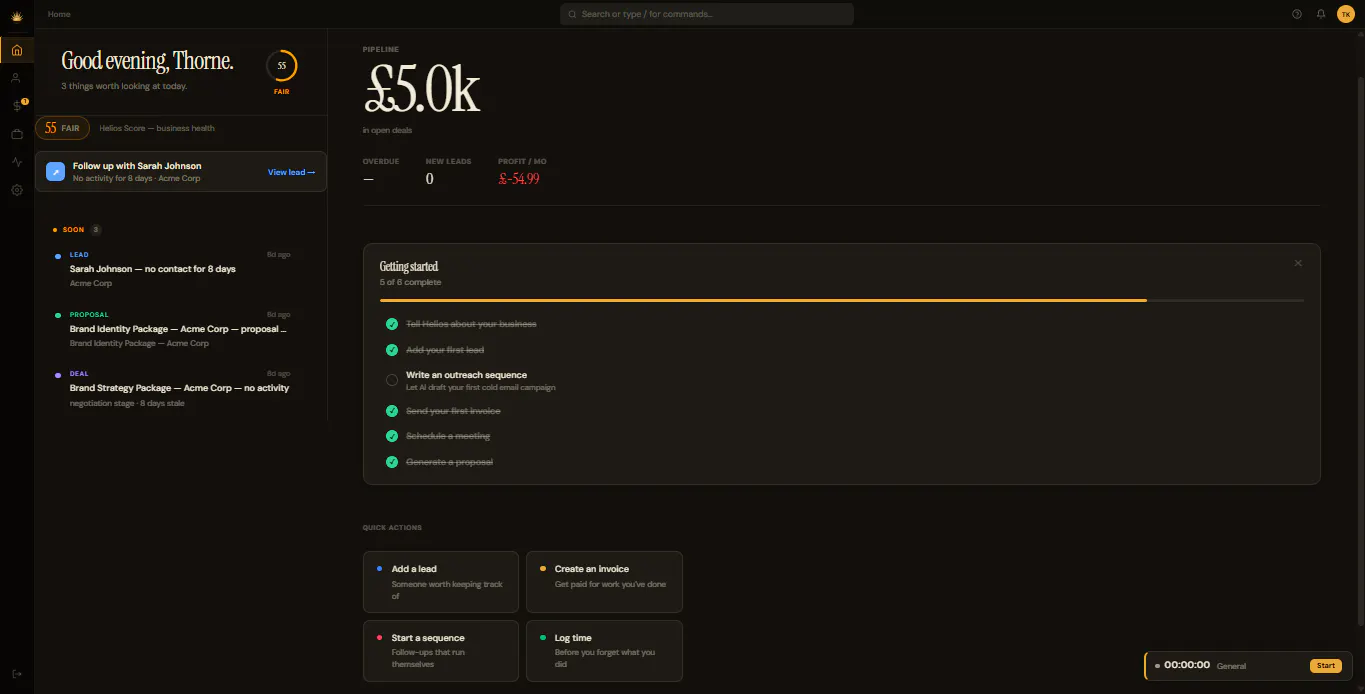Close the Getting started panel
Viewport: 1365px width, 694px height.
(1298, 263)
